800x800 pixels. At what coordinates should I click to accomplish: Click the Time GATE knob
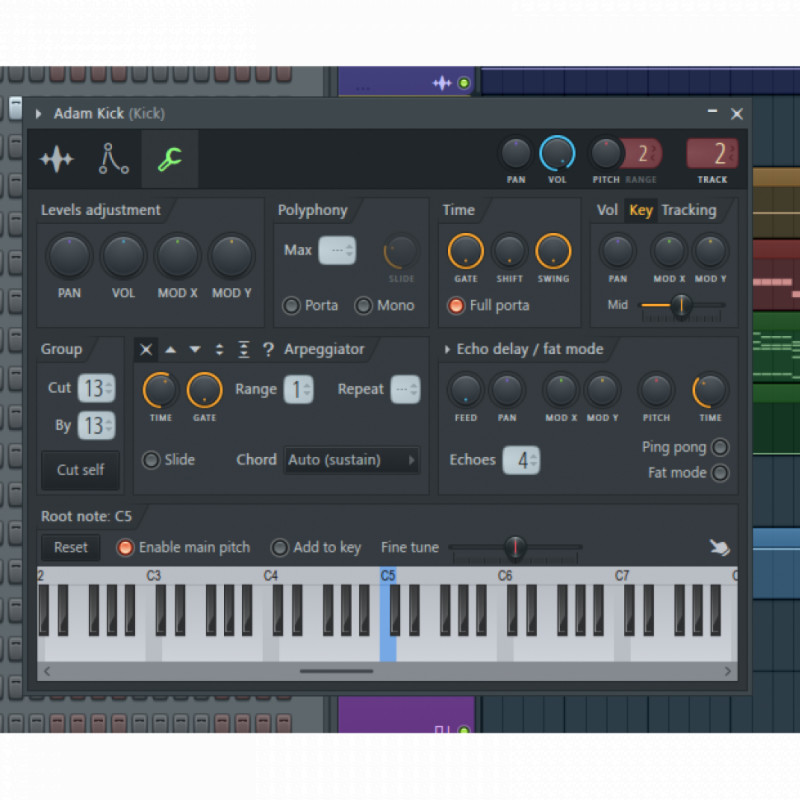(465, 251)
